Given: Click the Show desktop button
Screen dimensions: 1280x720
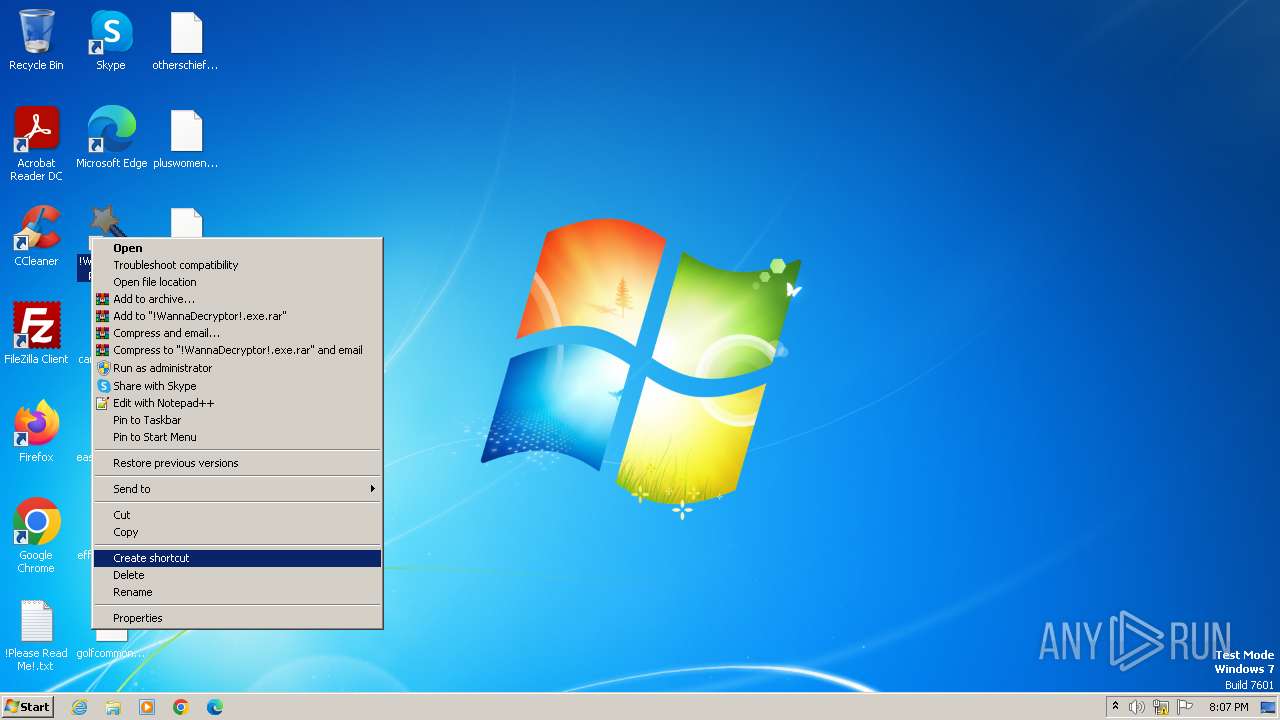Looking at the screenshot, I should 1268,707.
